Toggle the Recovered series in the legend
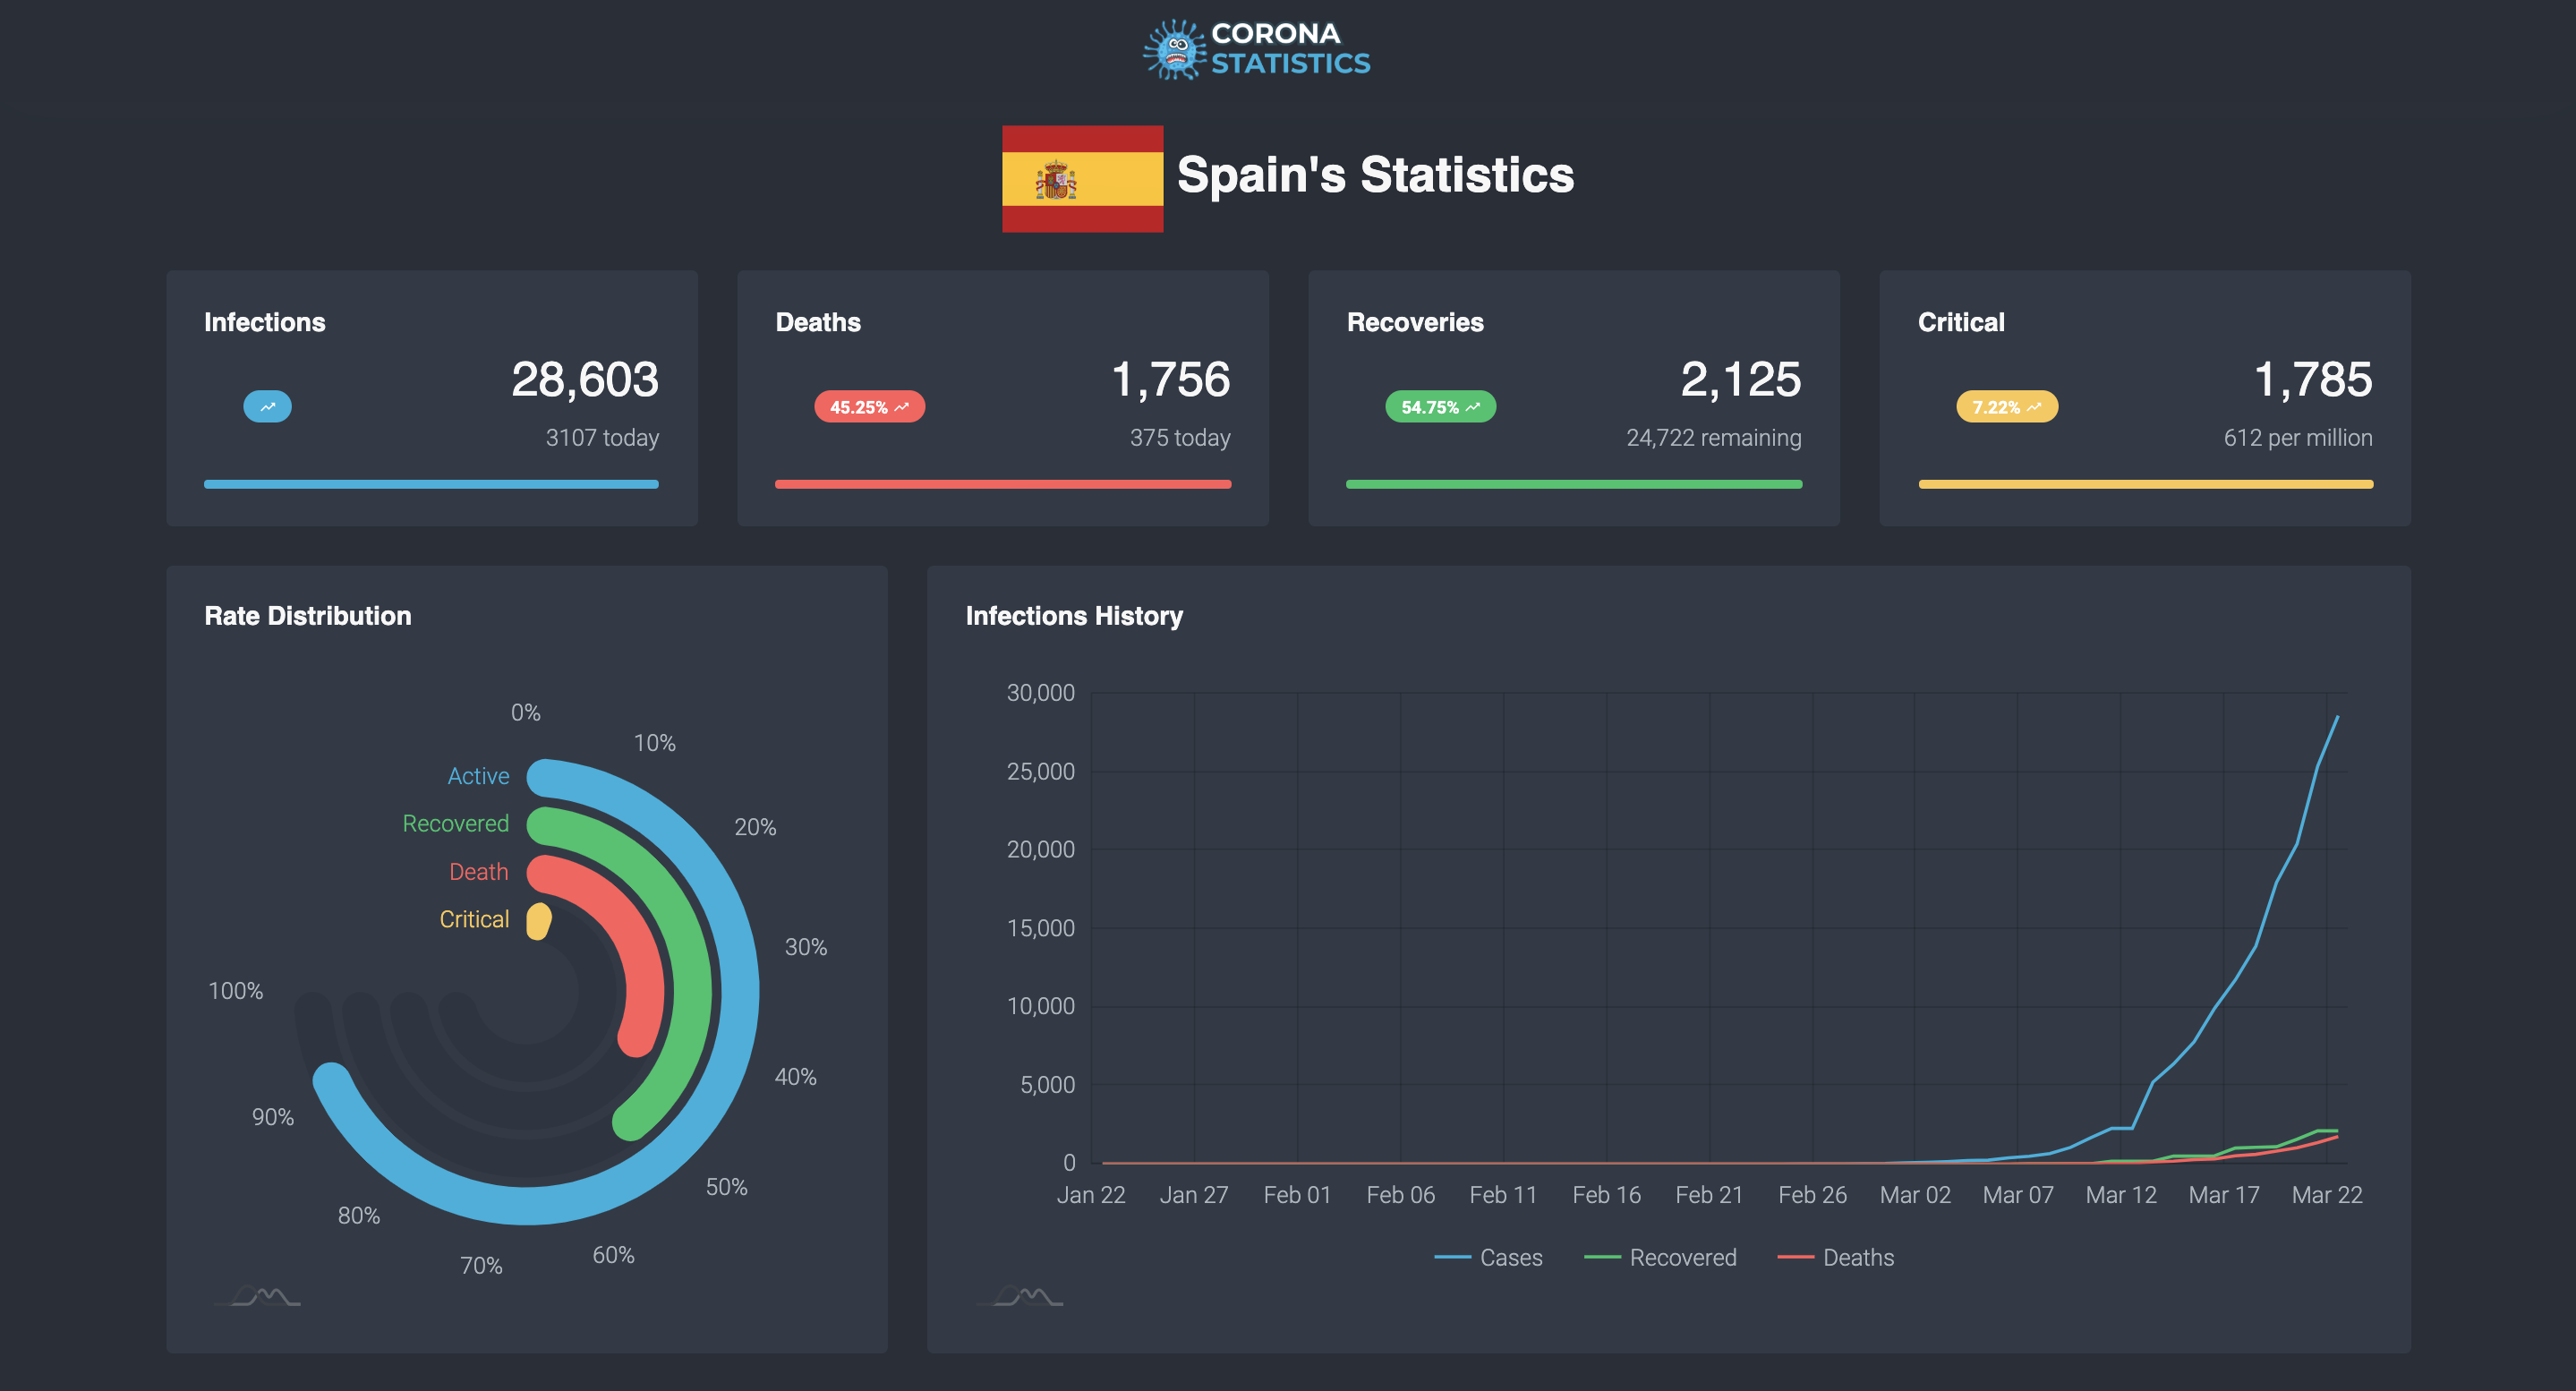 1662,1257
